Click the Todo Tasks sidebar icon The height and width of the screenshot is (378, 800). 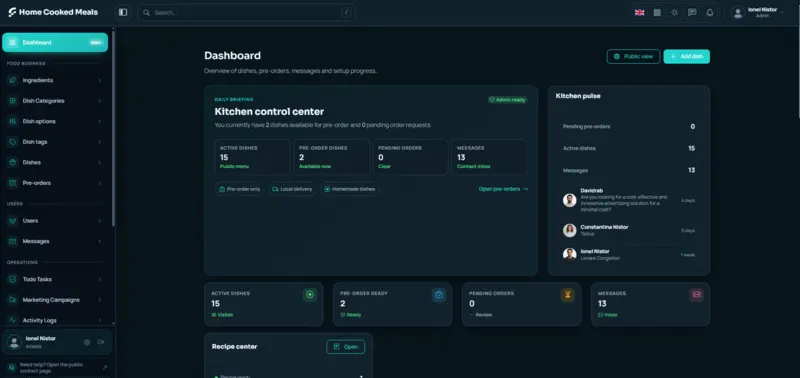click(13, 279)
